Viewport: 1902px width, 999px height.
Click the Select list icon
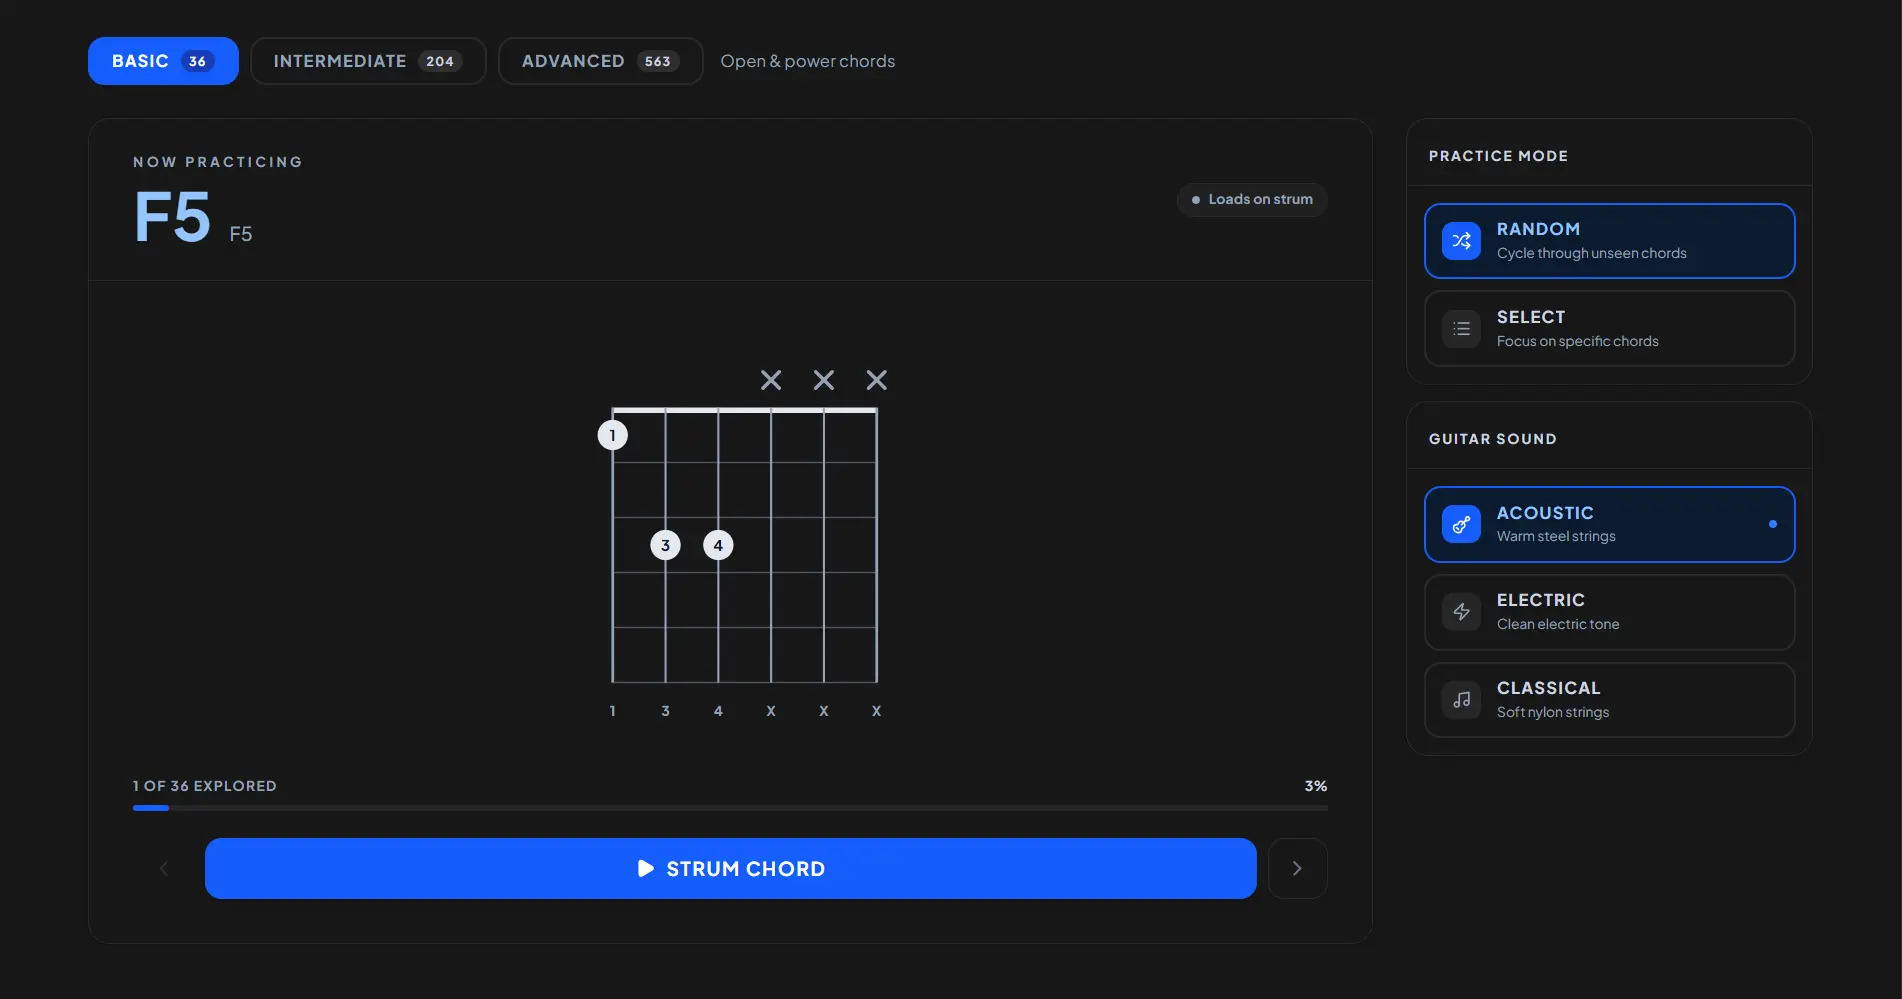click(1461, 329)
